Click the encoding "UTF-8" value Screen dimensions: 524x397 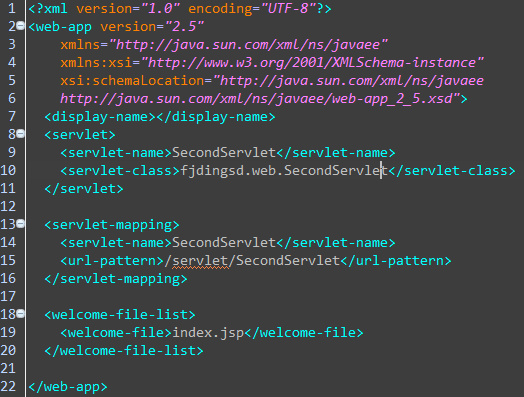pyautogui.click(x=288, y=9)
